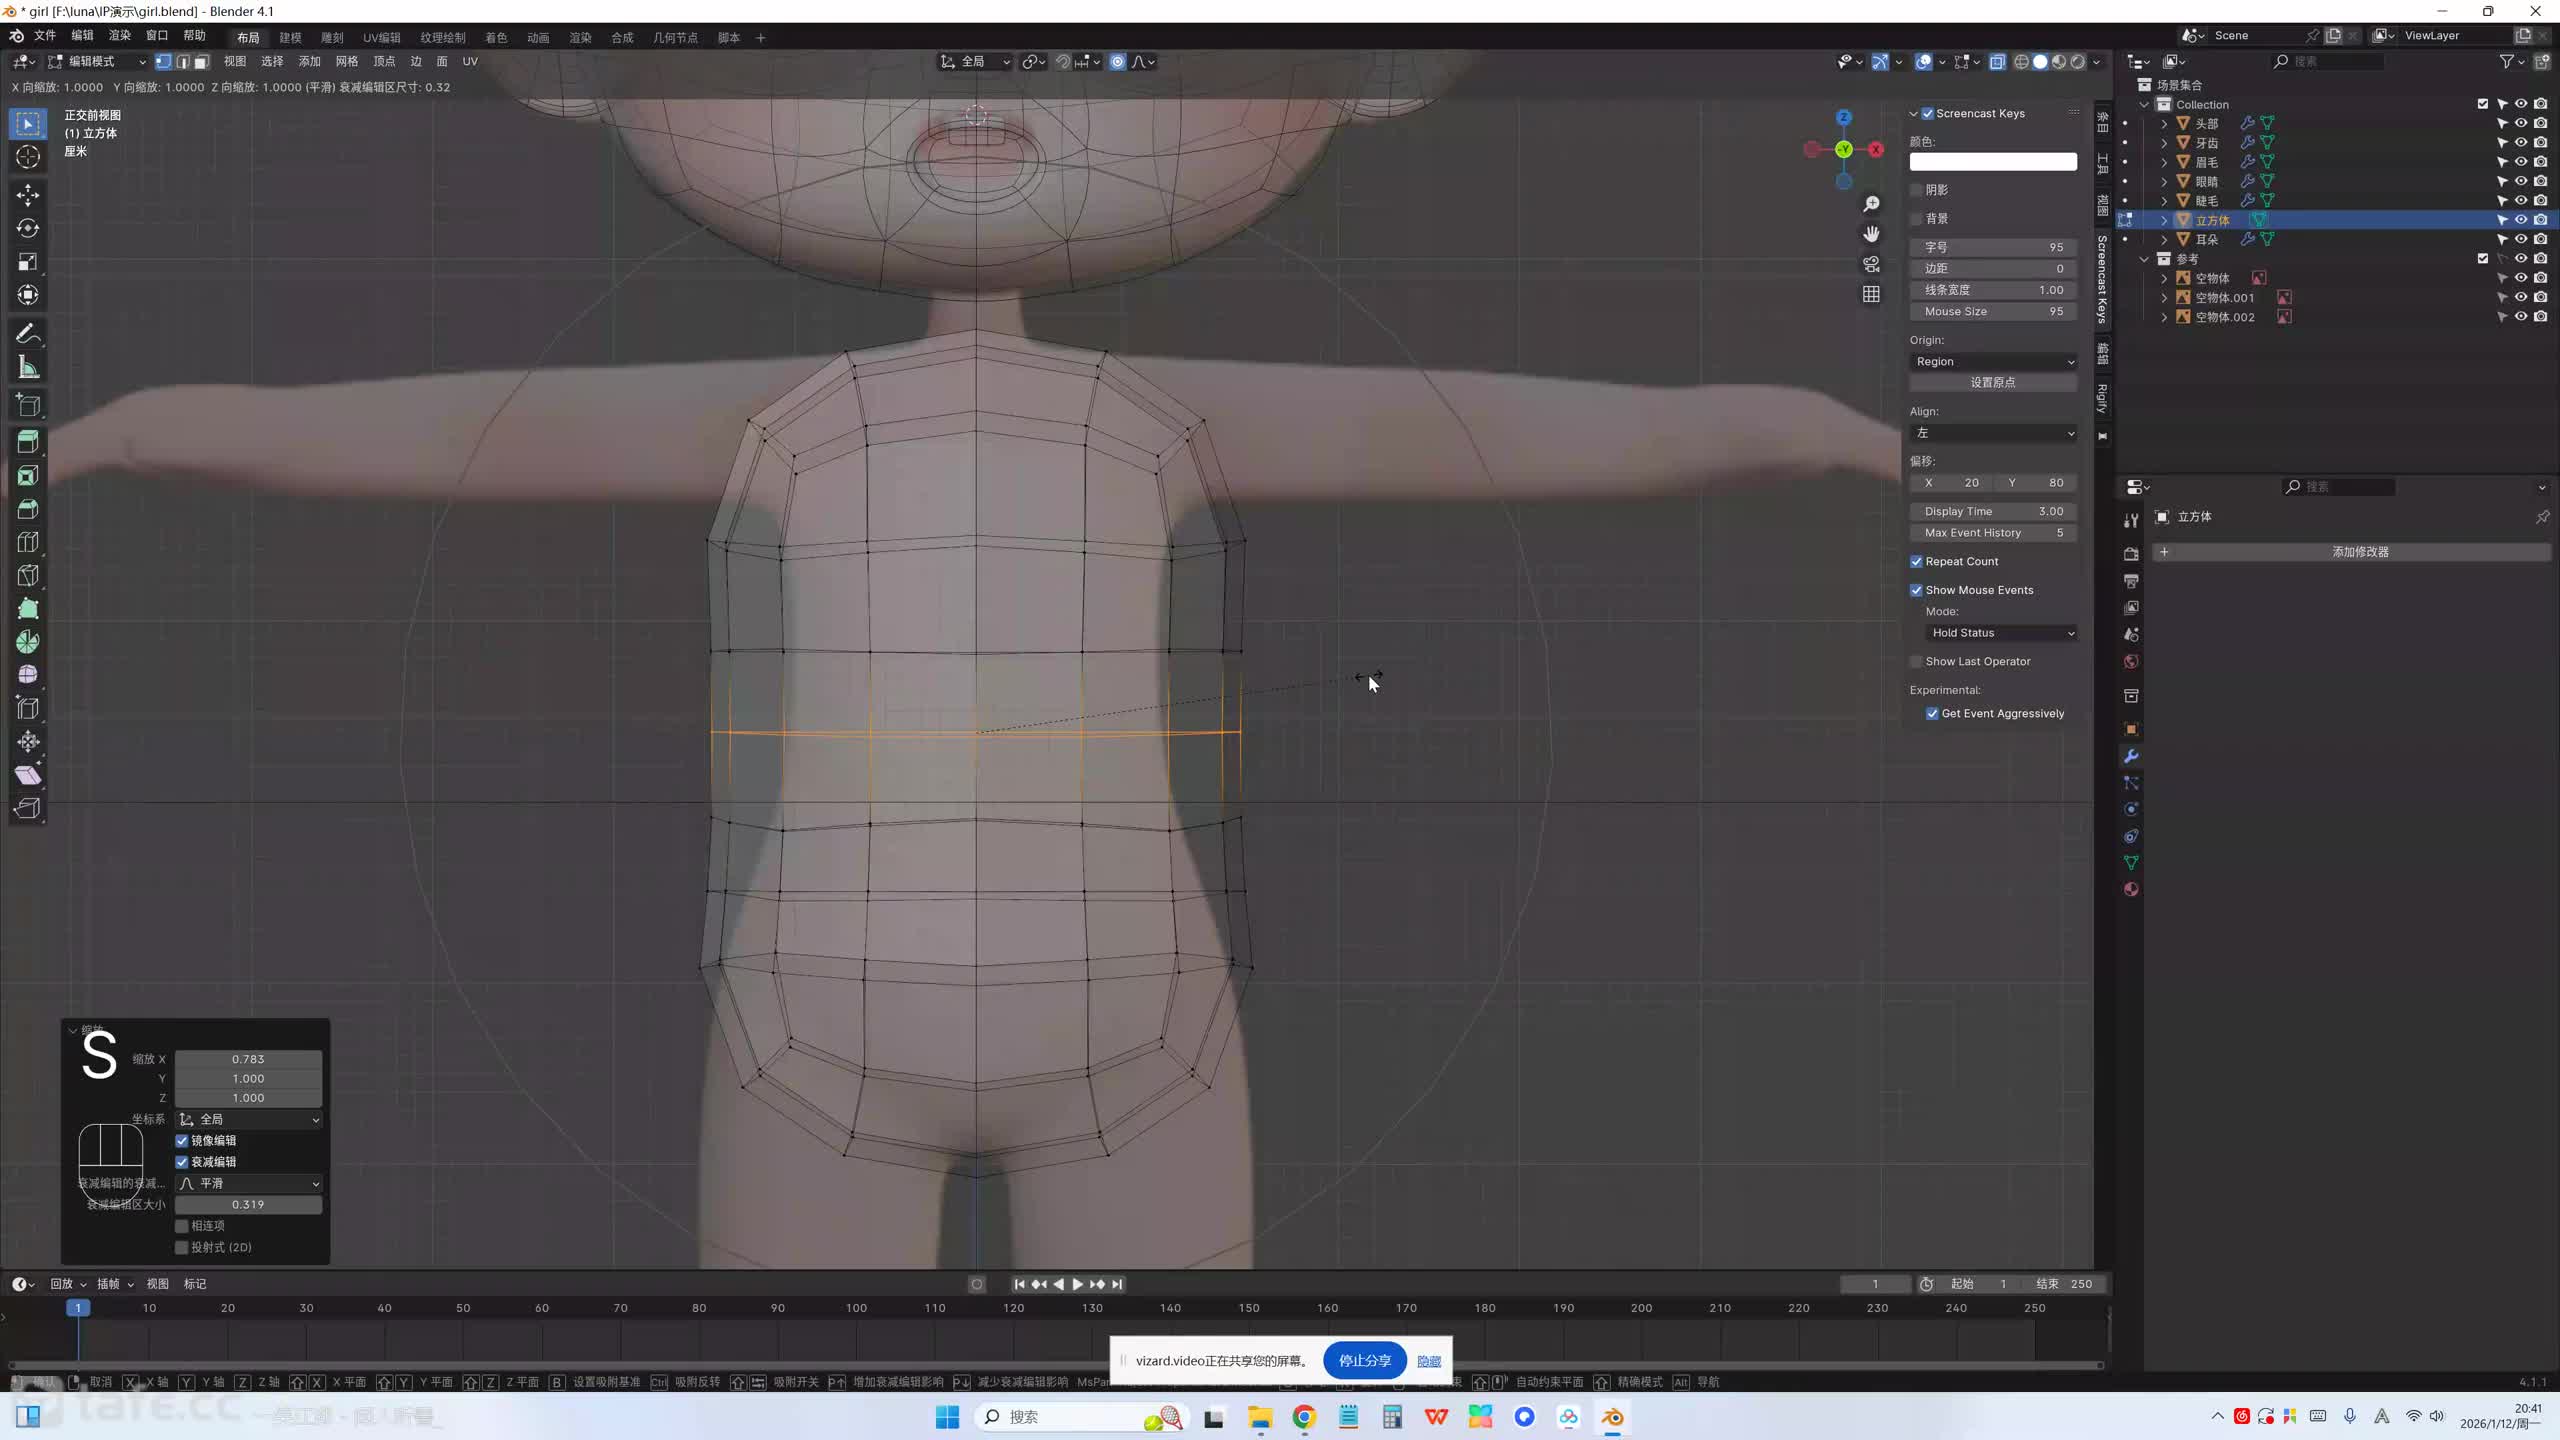Switch to the UV编辑 workspace tab
The image size is (2560, 1440).
(x=381, y=38)
